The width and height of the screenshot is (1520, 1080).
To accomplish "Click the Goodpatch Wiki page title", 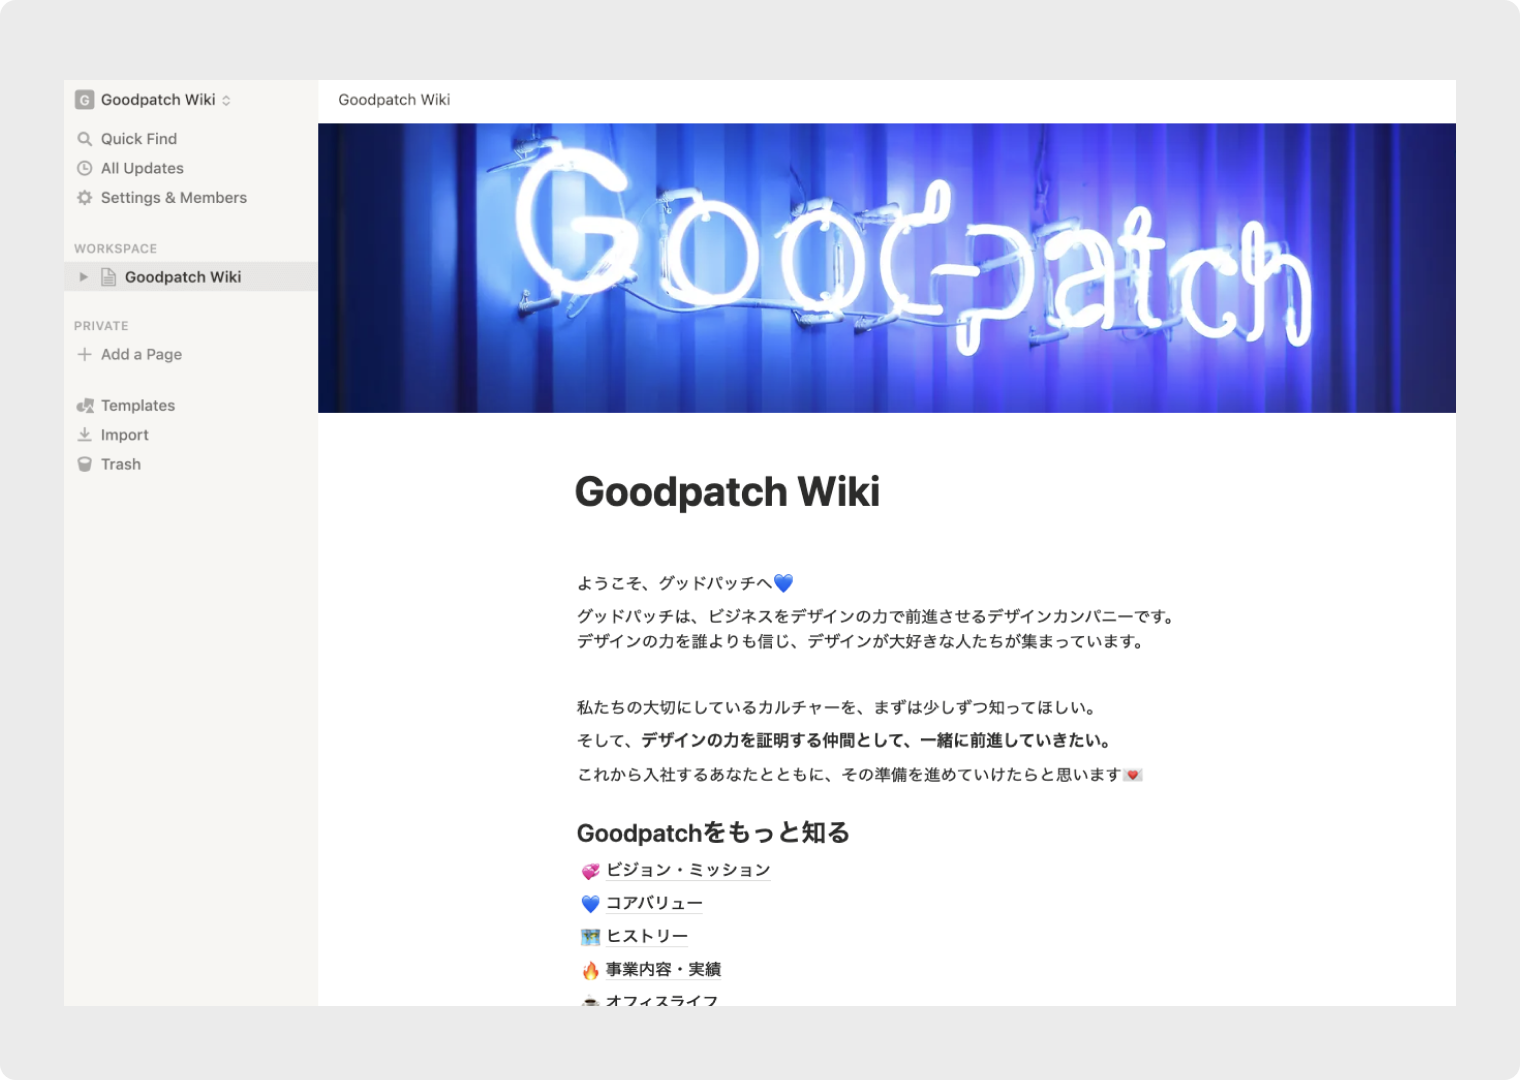I will [x=728, y=491].
